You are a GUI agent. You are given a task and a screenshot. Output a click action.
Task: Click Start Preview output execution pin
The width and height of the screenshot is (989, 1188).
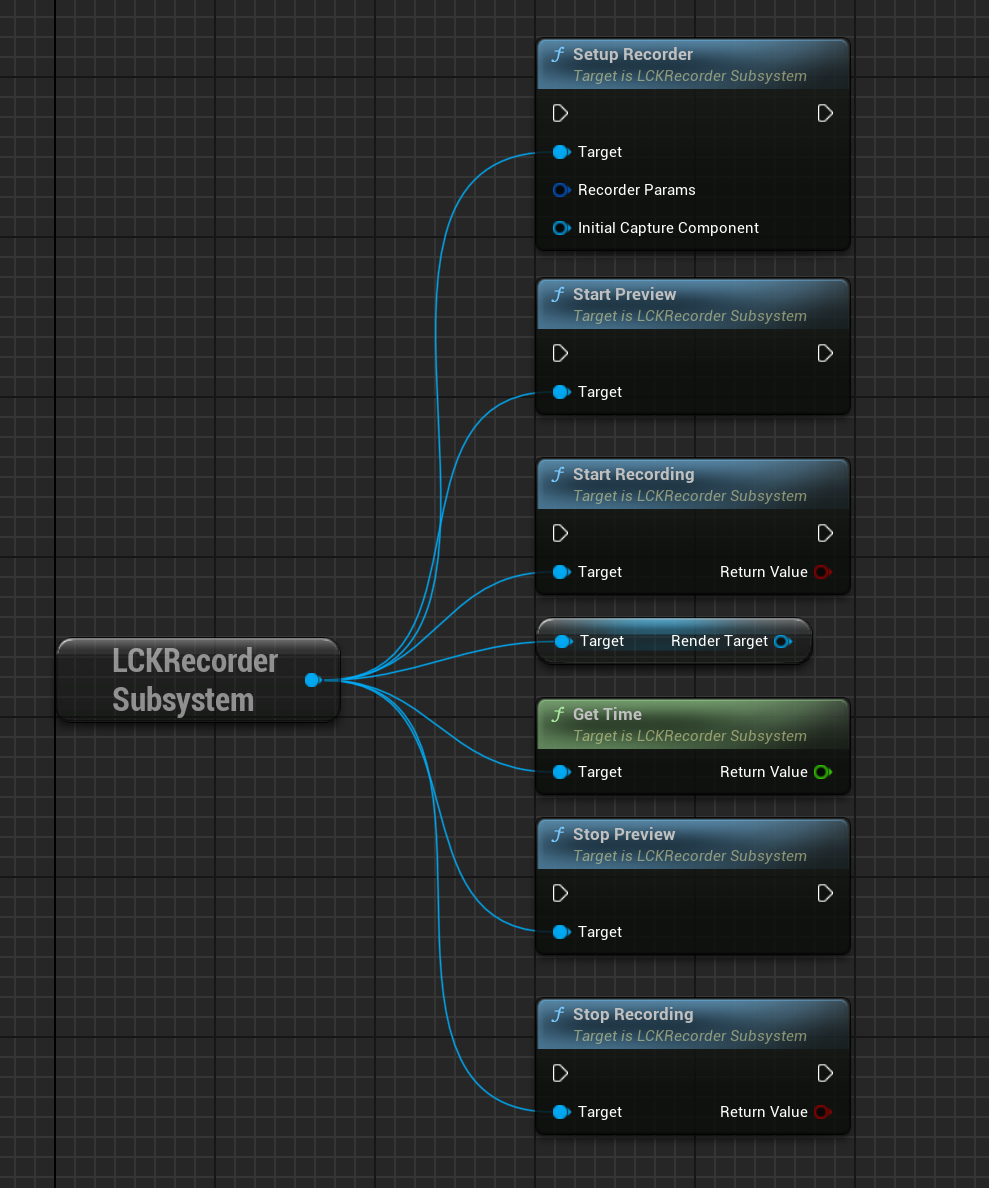tap(825, 353)
